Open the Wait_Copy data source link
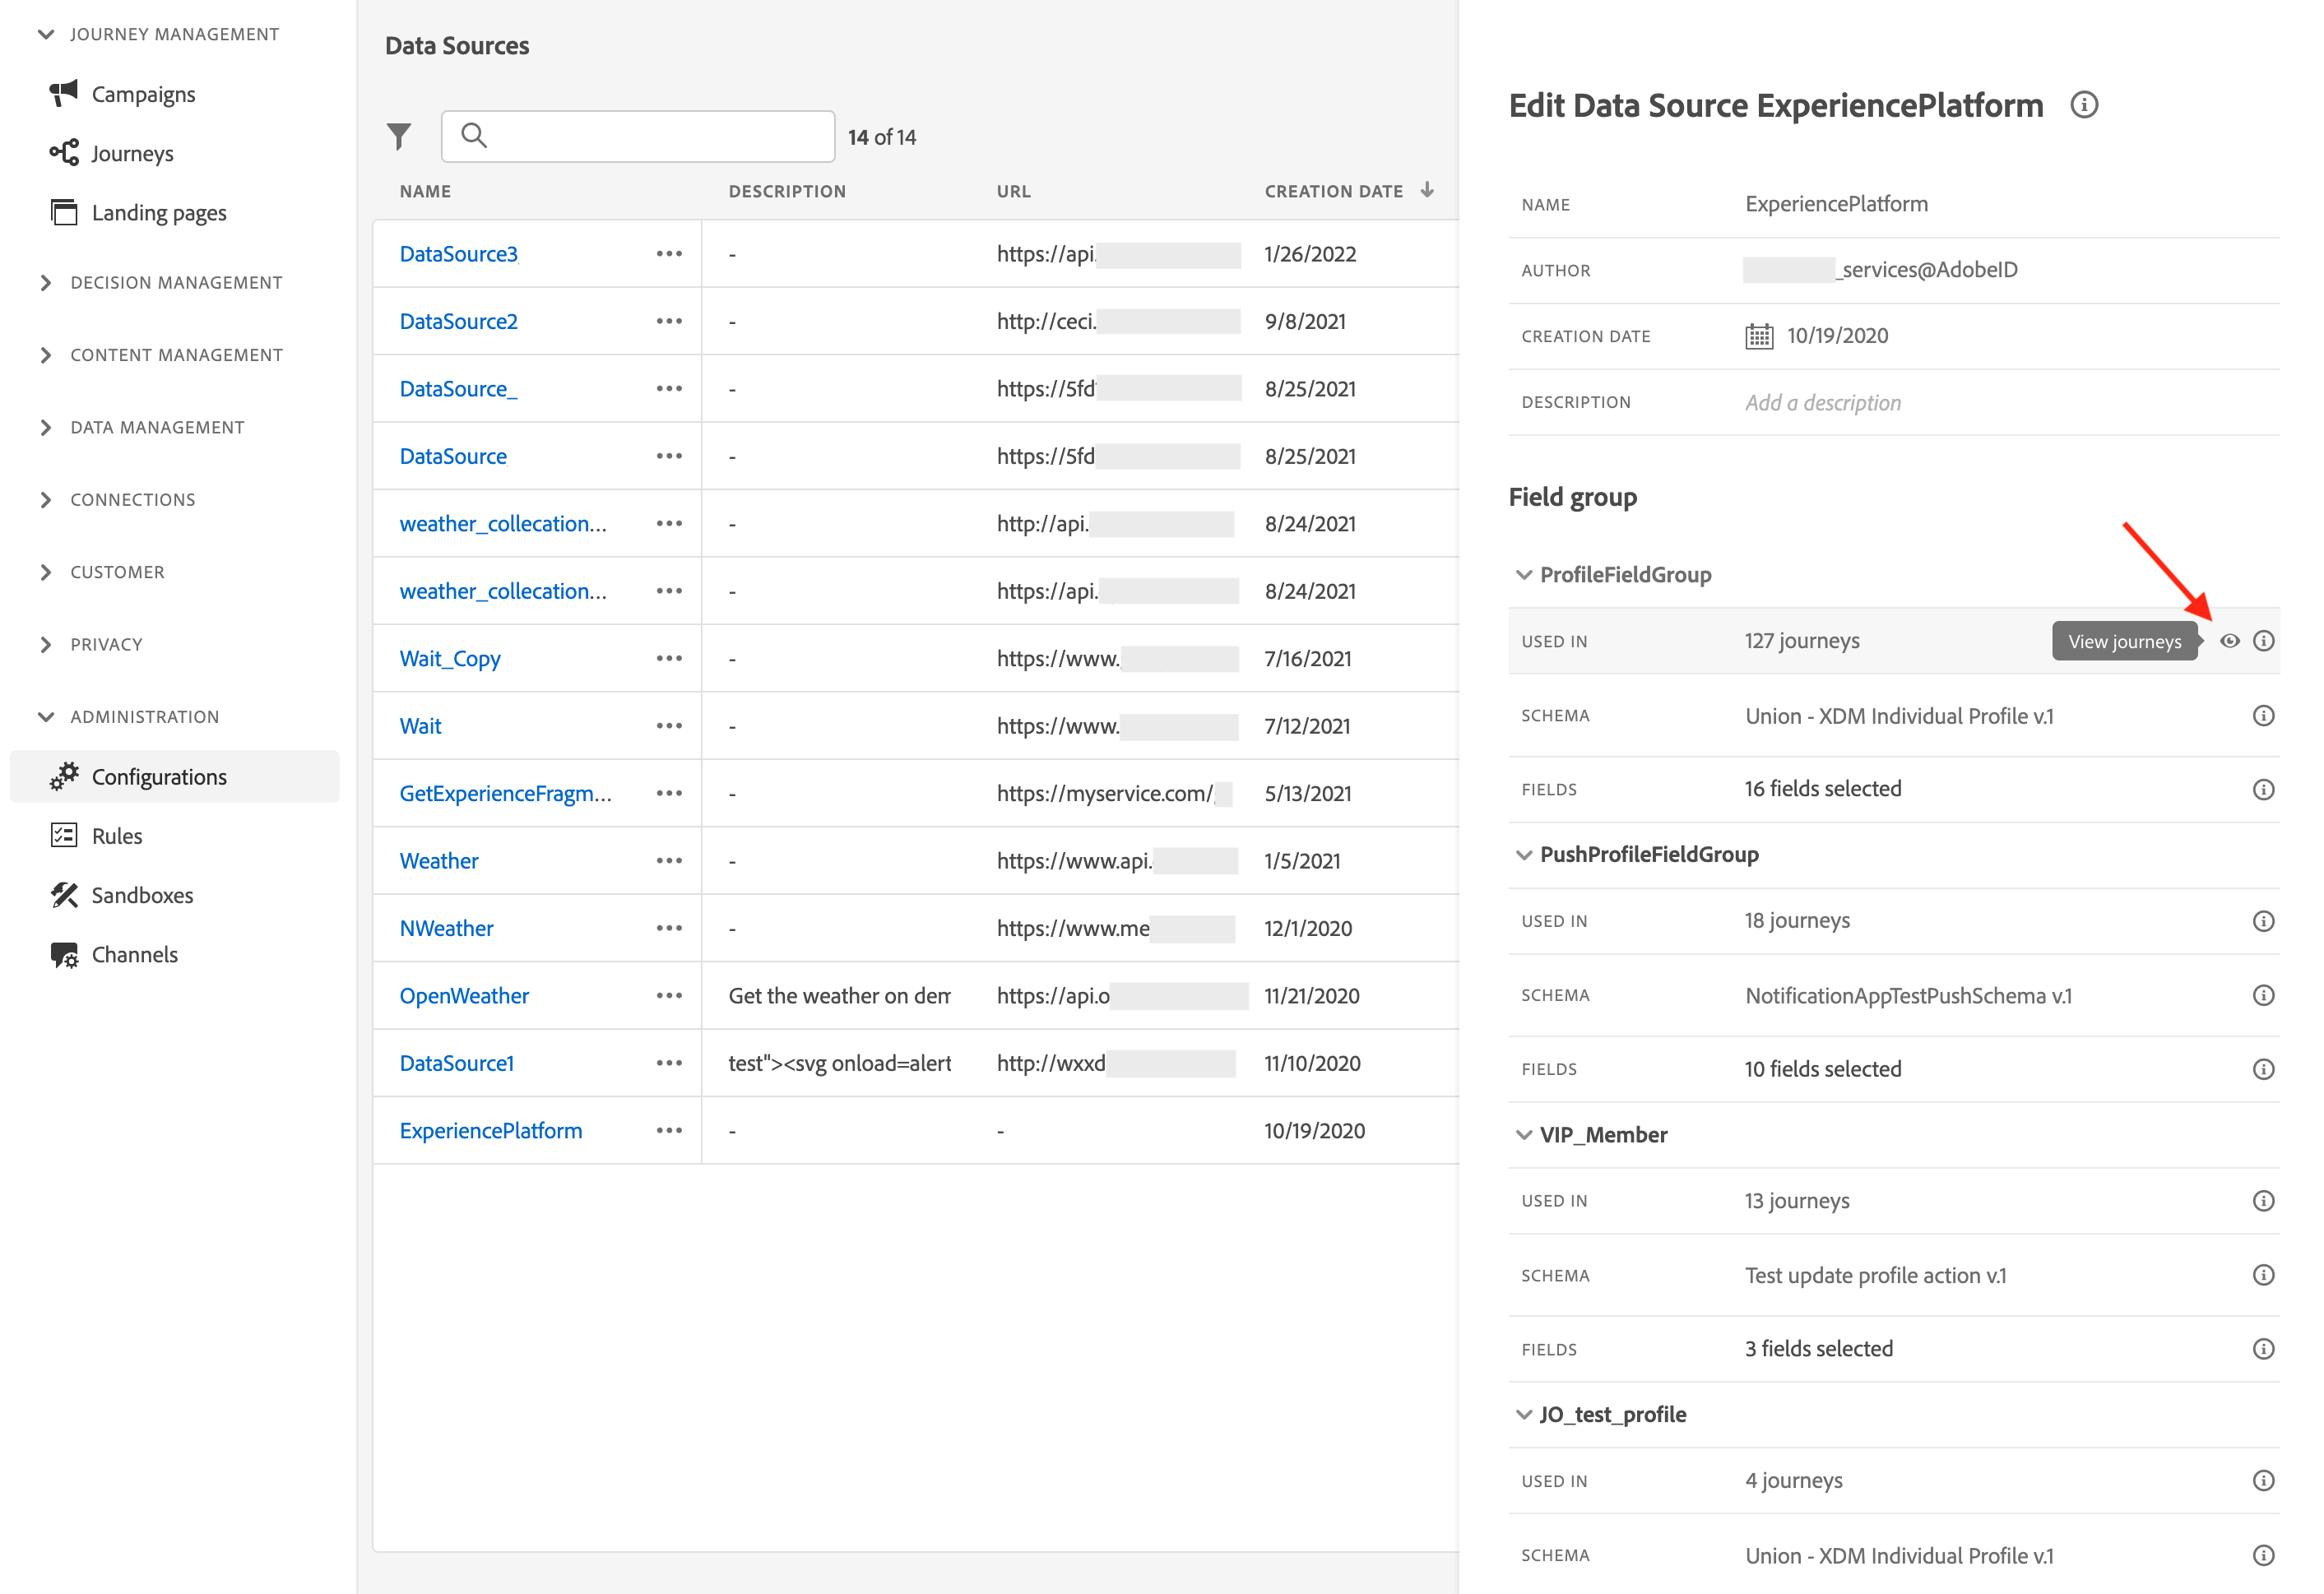The width and height of the screenshot is (2324, 1594). point(450,659)
